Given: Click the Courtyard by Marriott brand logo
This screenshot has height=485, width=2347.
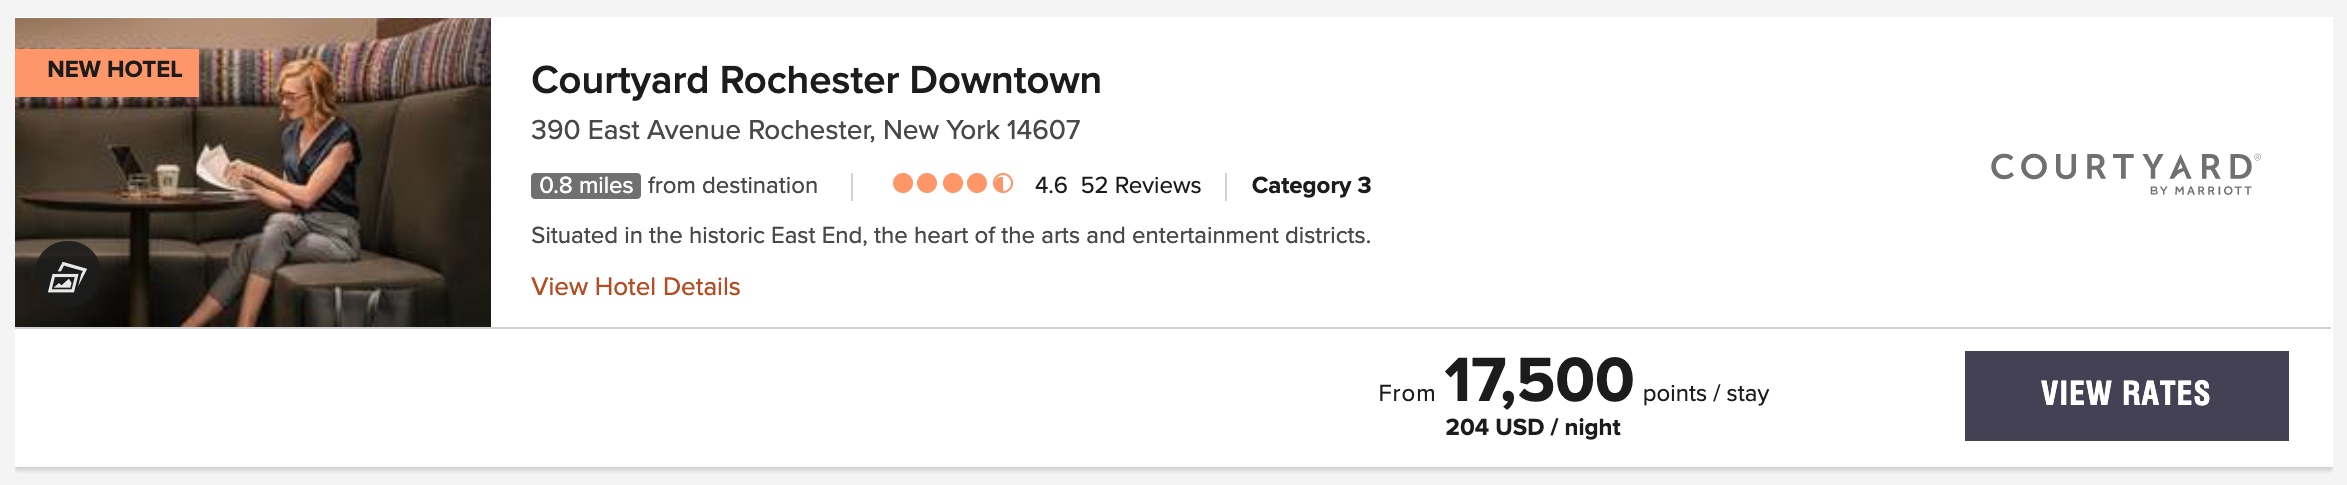Looking at the screenshot, I should [x=2124, y=173].
